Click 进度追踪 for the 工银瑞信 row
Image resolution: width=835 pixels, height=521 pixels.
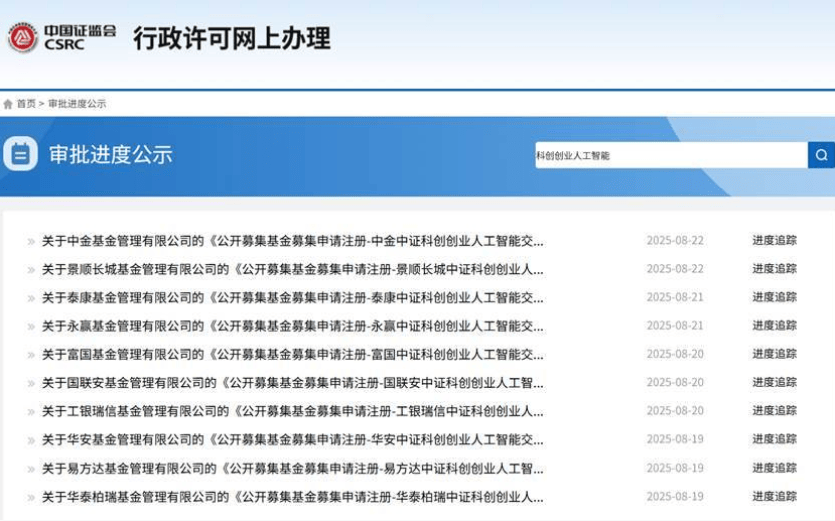tap(774, 411)
